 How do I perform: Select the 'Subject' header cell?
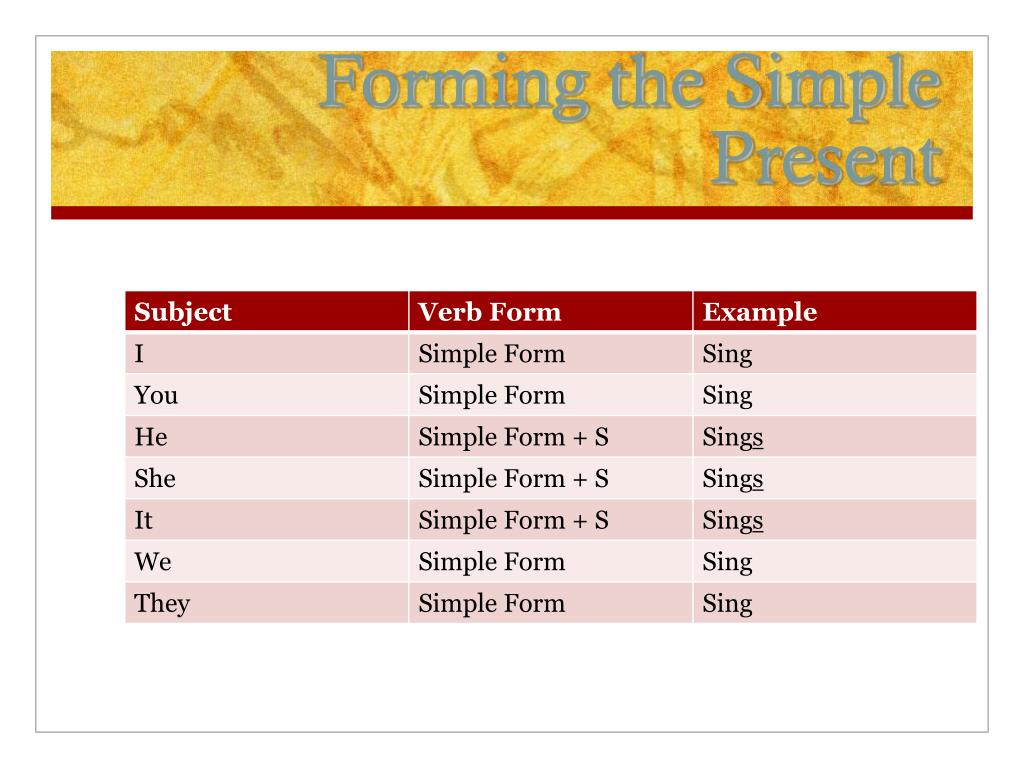pos(266,311)
